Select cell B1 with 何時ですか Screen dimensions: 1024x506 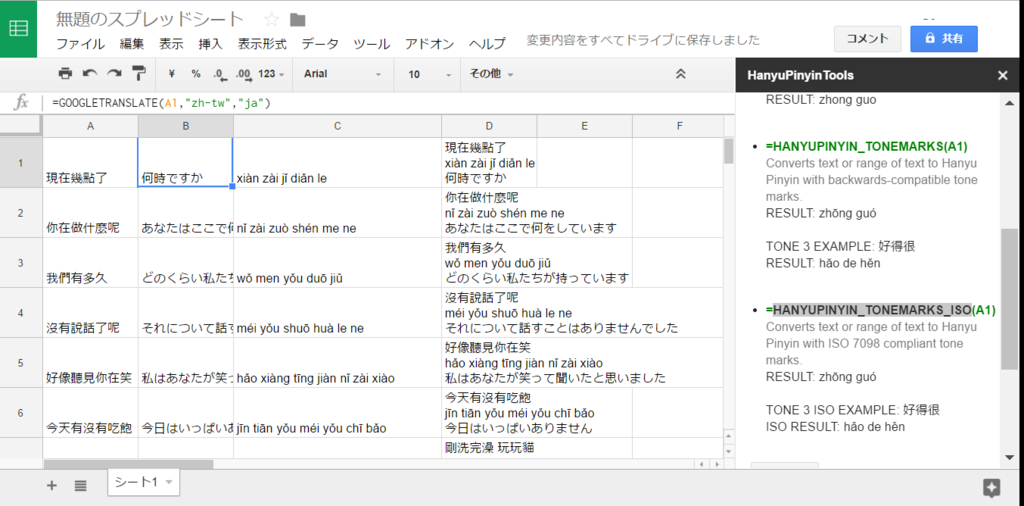[x=185, y=162]
